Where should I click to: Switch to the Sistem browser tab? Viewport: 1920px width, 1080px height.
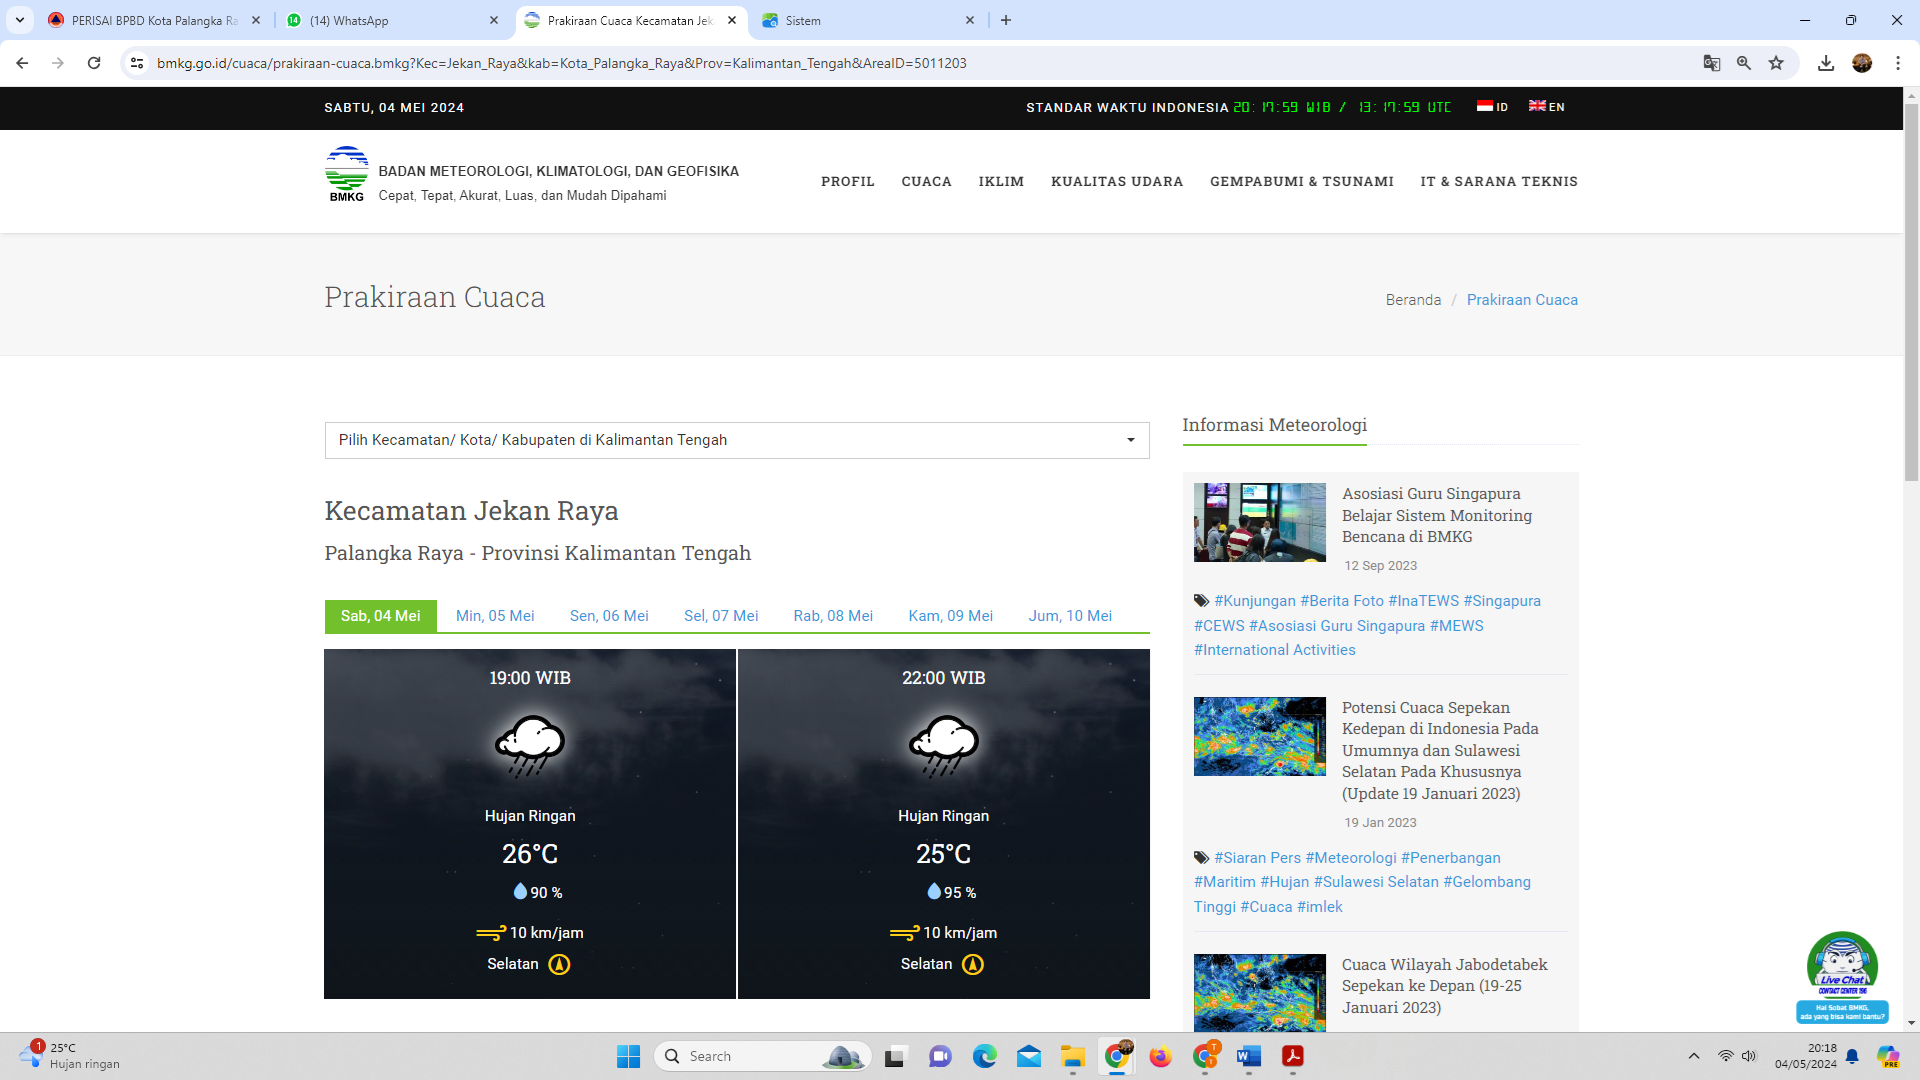[868, 20]
